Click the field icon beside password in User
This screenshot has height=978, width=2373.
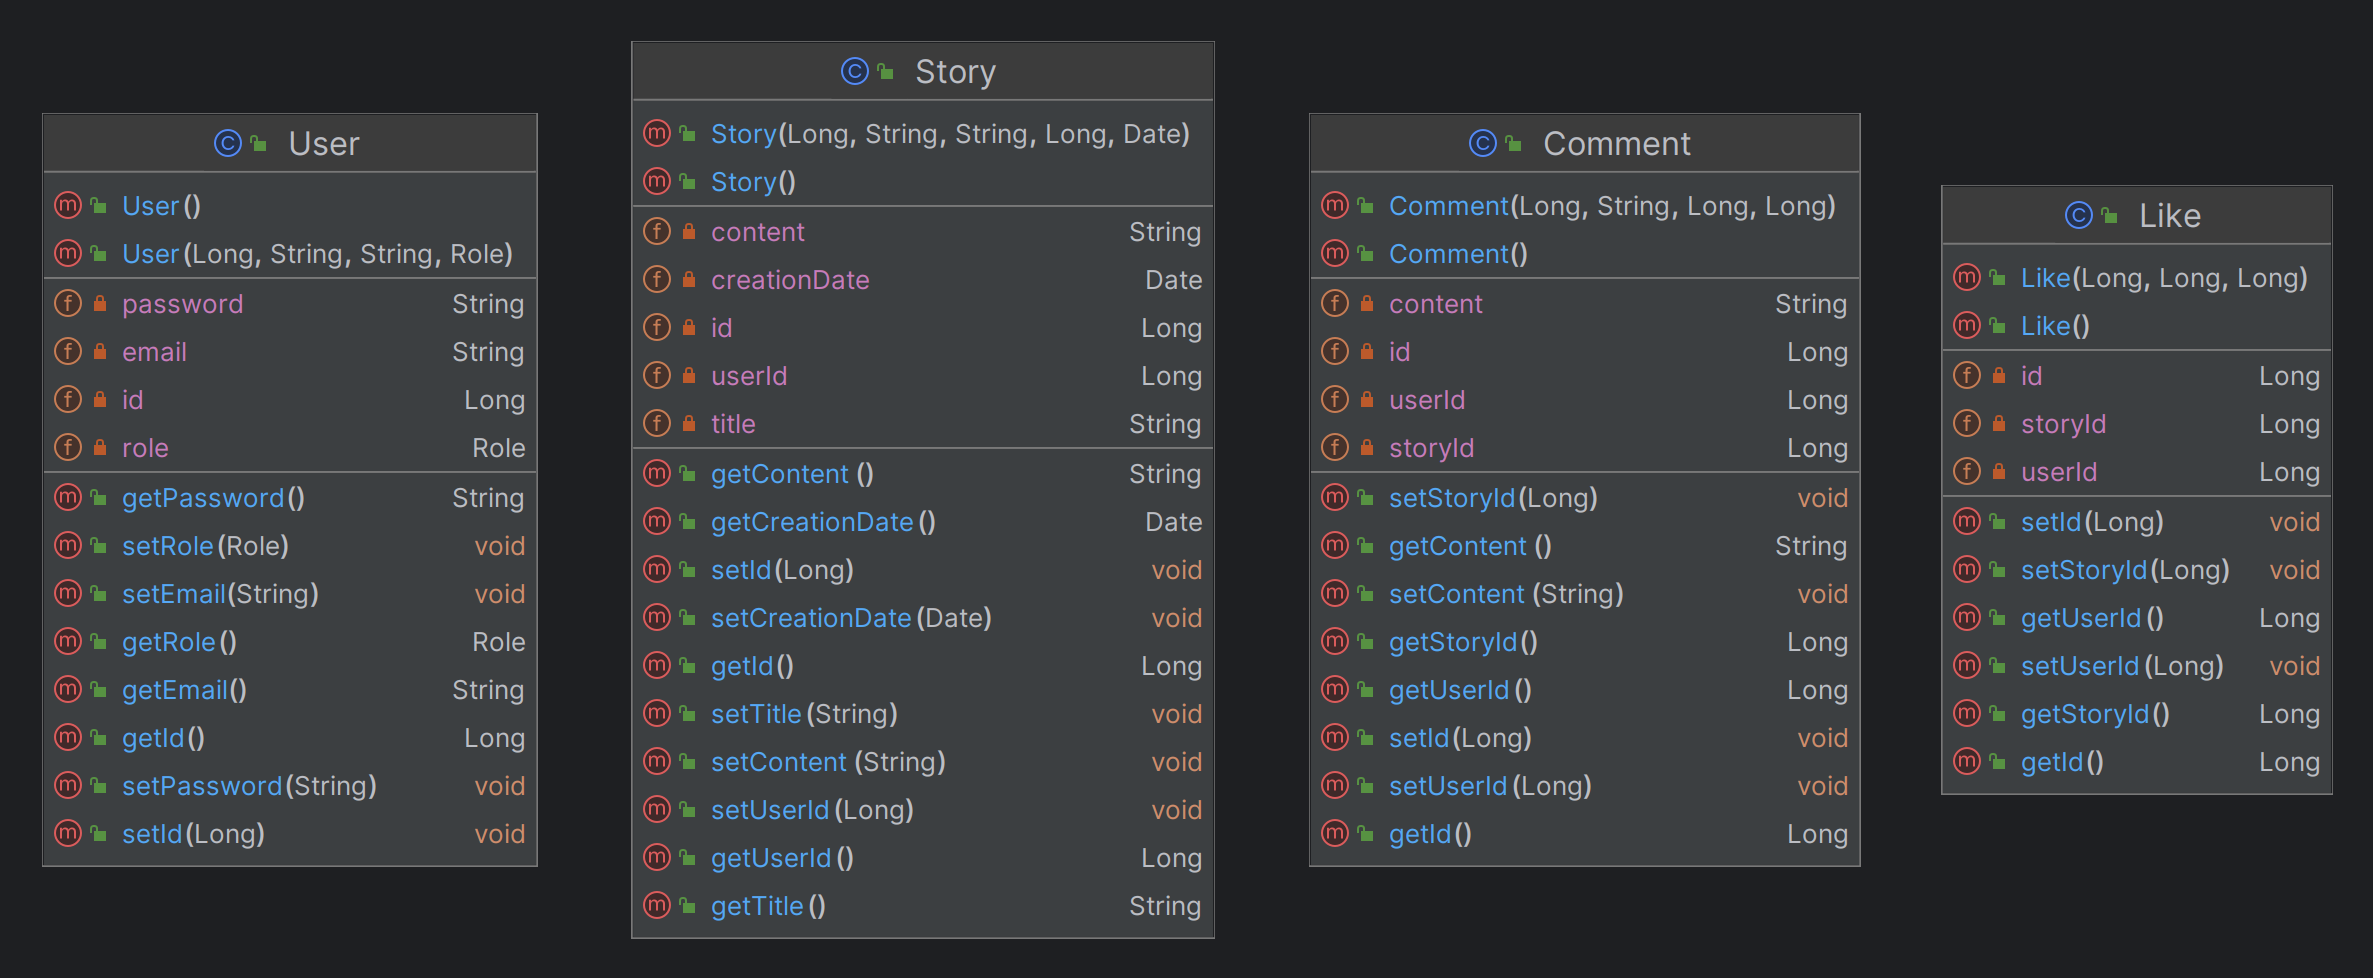[x=68, y=304]
